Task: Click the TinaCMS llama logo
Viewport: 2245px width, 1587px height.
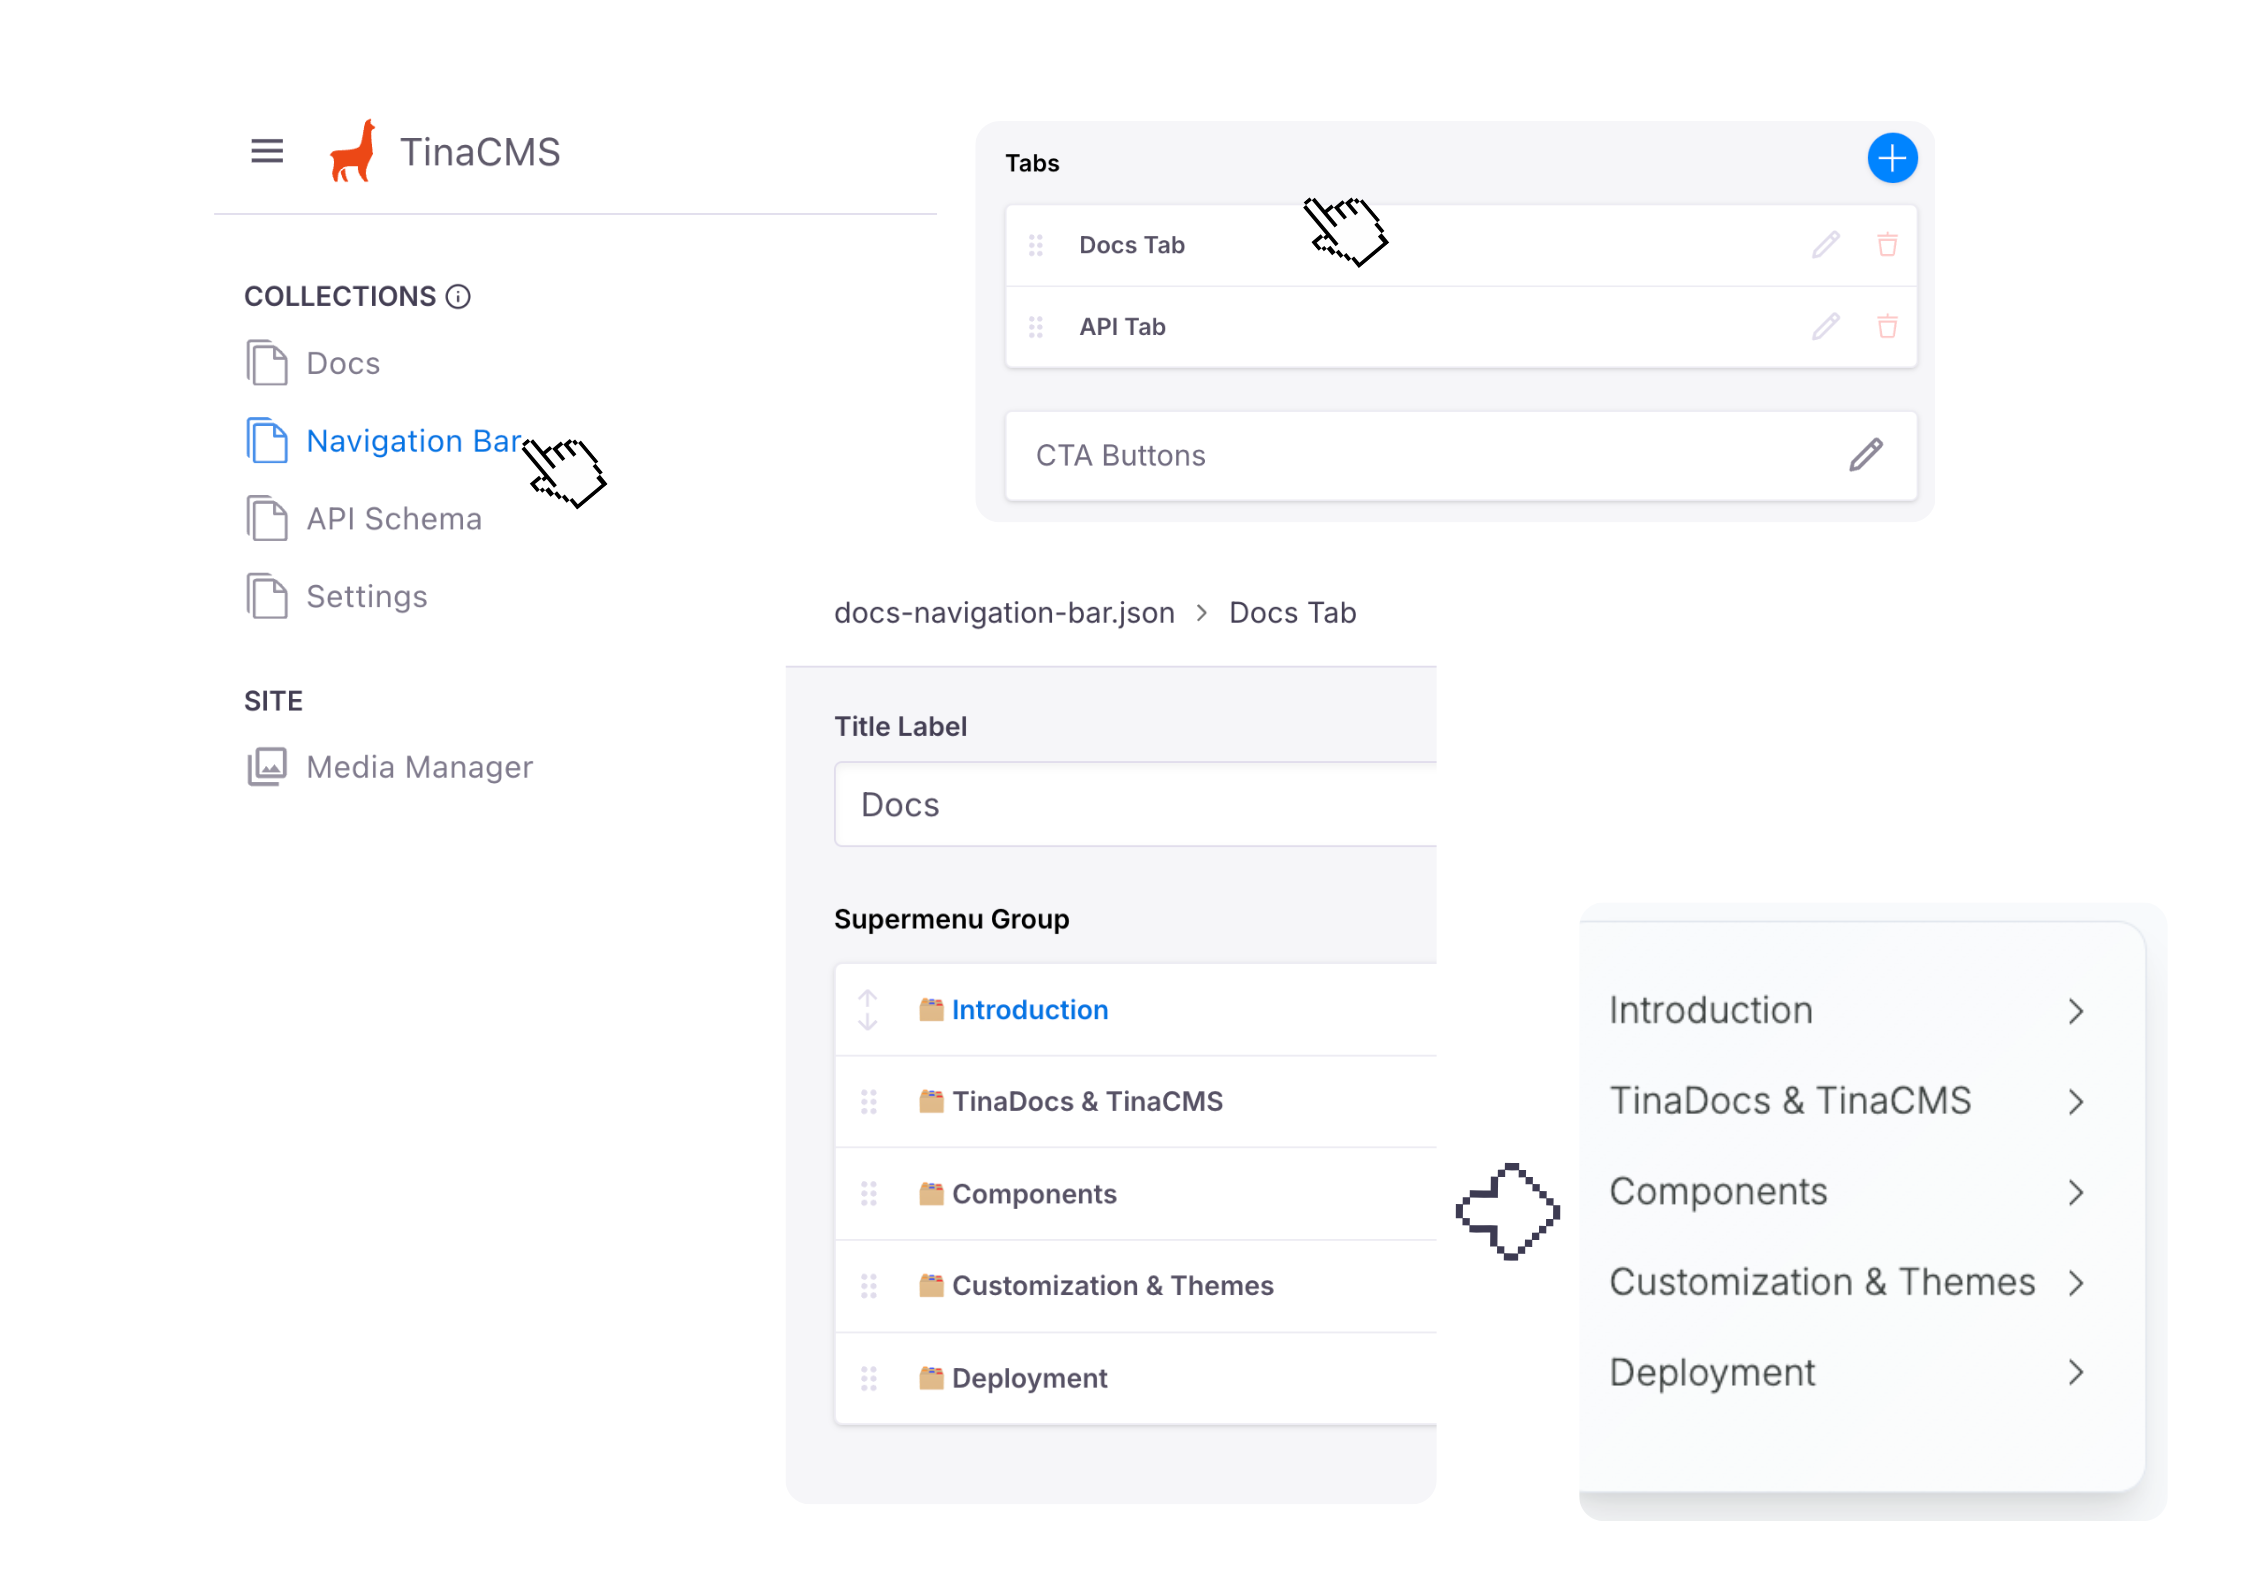Action: pyautogui.click(x=353, y=151)
